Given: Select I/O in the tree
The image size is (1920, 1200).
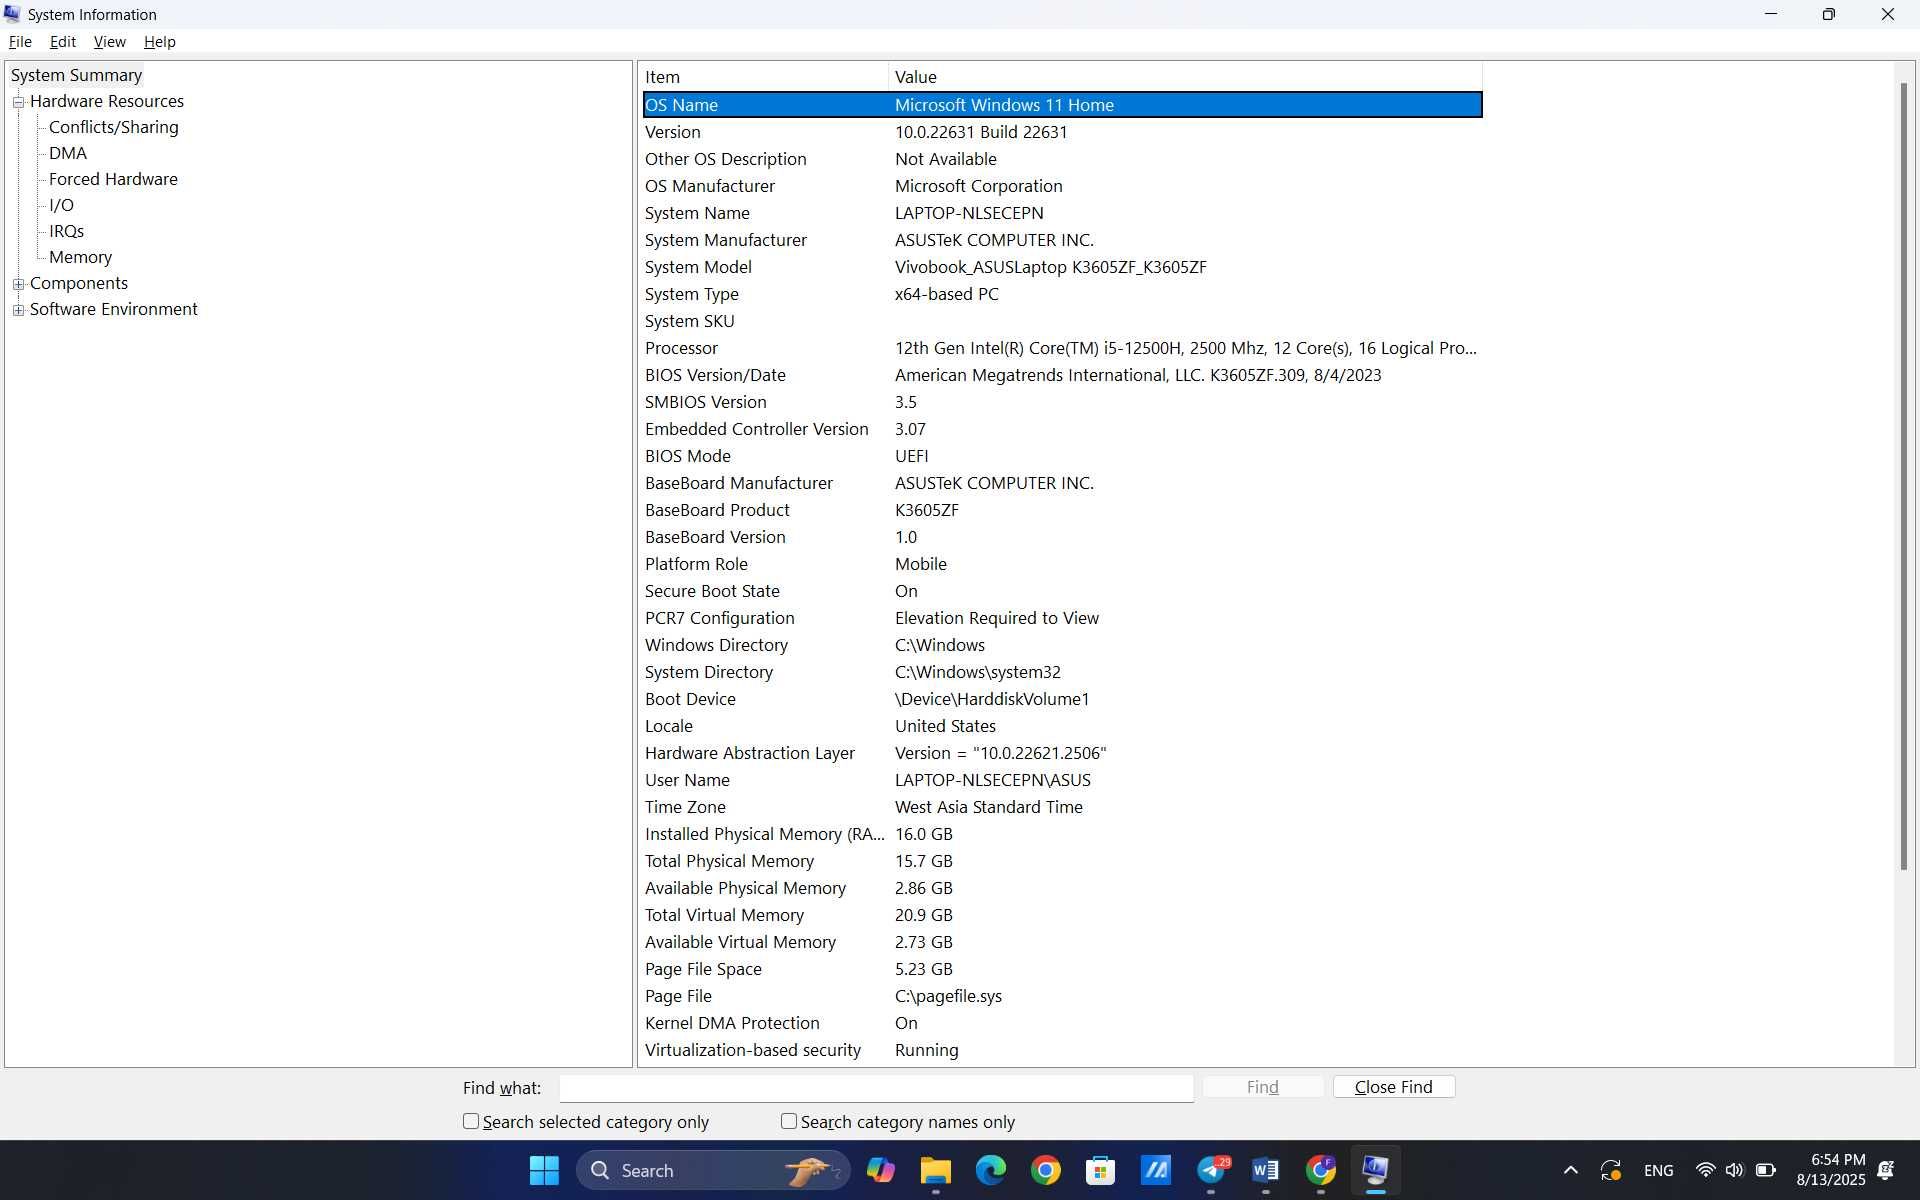Looking at the screenshot, I should point(61,205).
